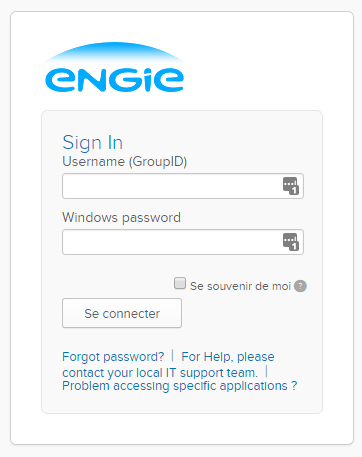Toggle remember-me via Se souvenir de moi label

tap(240, 286)
